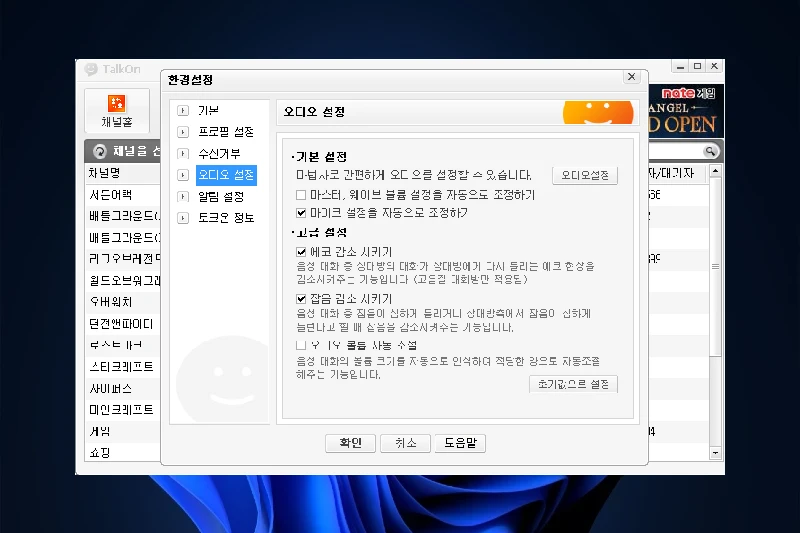Click the 초기값으로 설정 reset button
Viewport: 800px width, 533px height.
point(573,384)
